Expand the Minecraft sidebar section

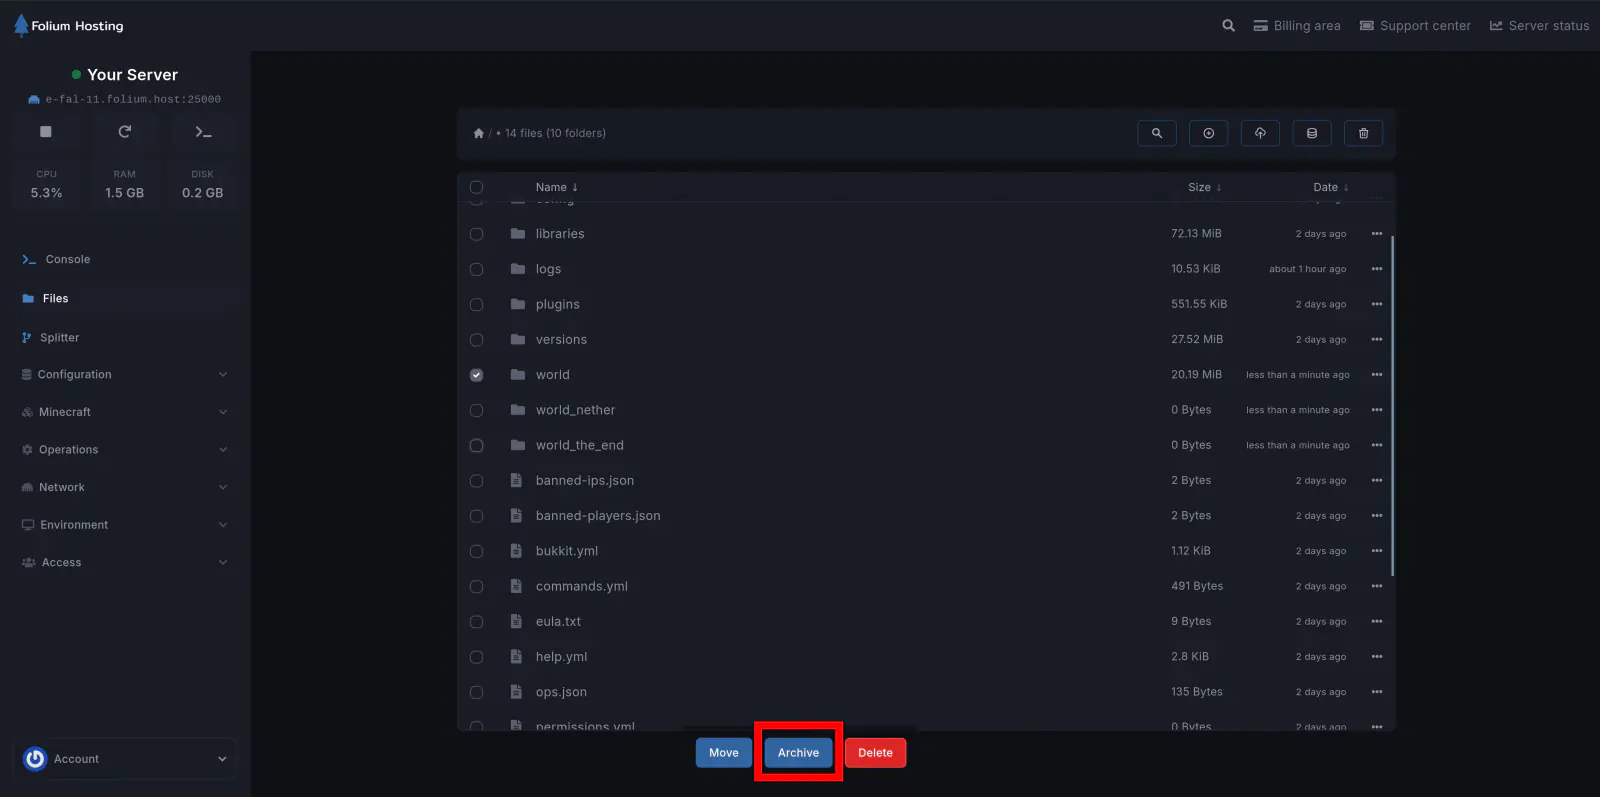click(124, 412)
